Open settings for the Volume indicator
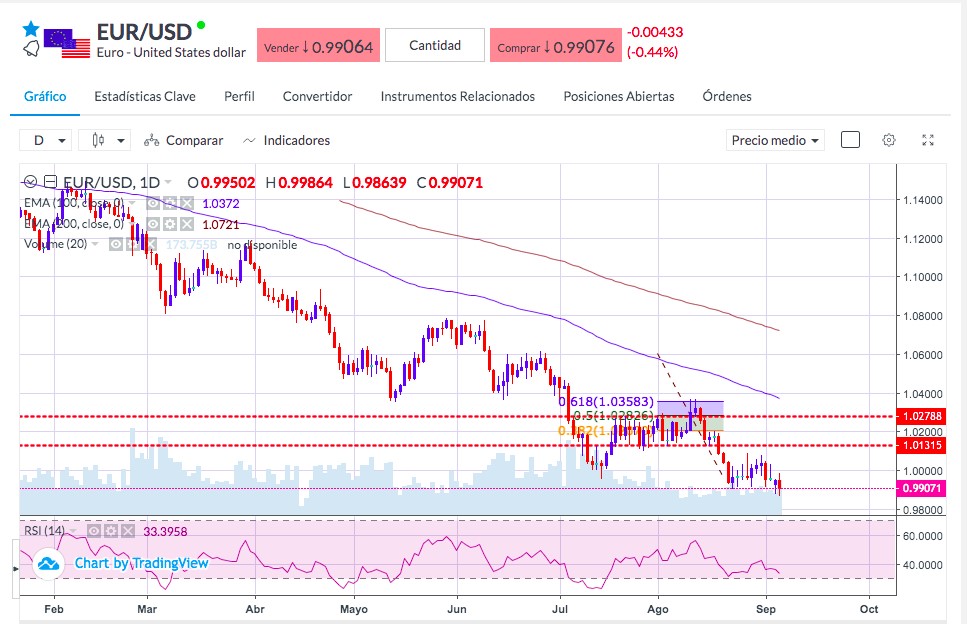 (132, 244)
